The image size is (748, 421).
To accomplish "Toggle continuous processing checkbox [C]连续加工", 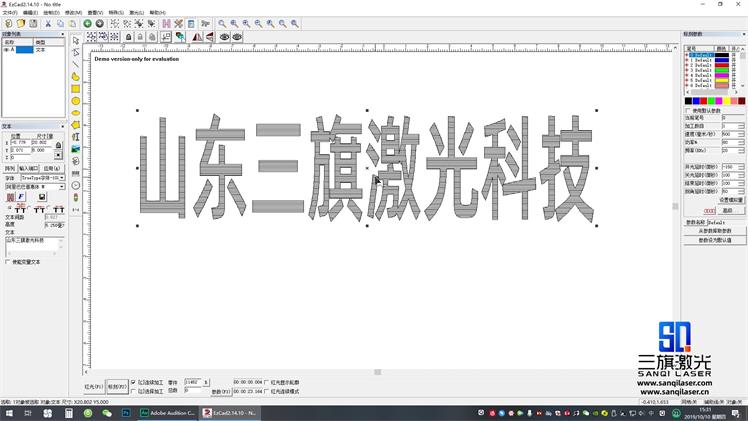I will pos(133,382).
